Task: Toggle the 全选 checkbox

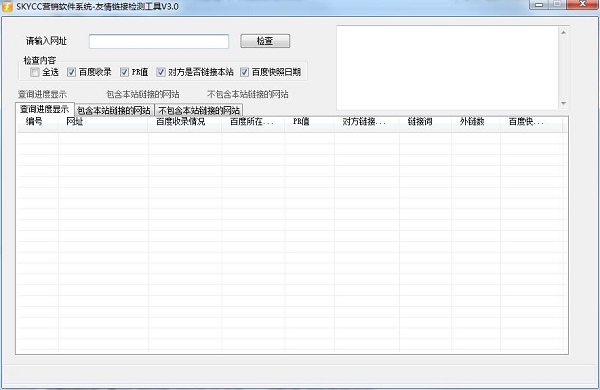Action: 35,72
